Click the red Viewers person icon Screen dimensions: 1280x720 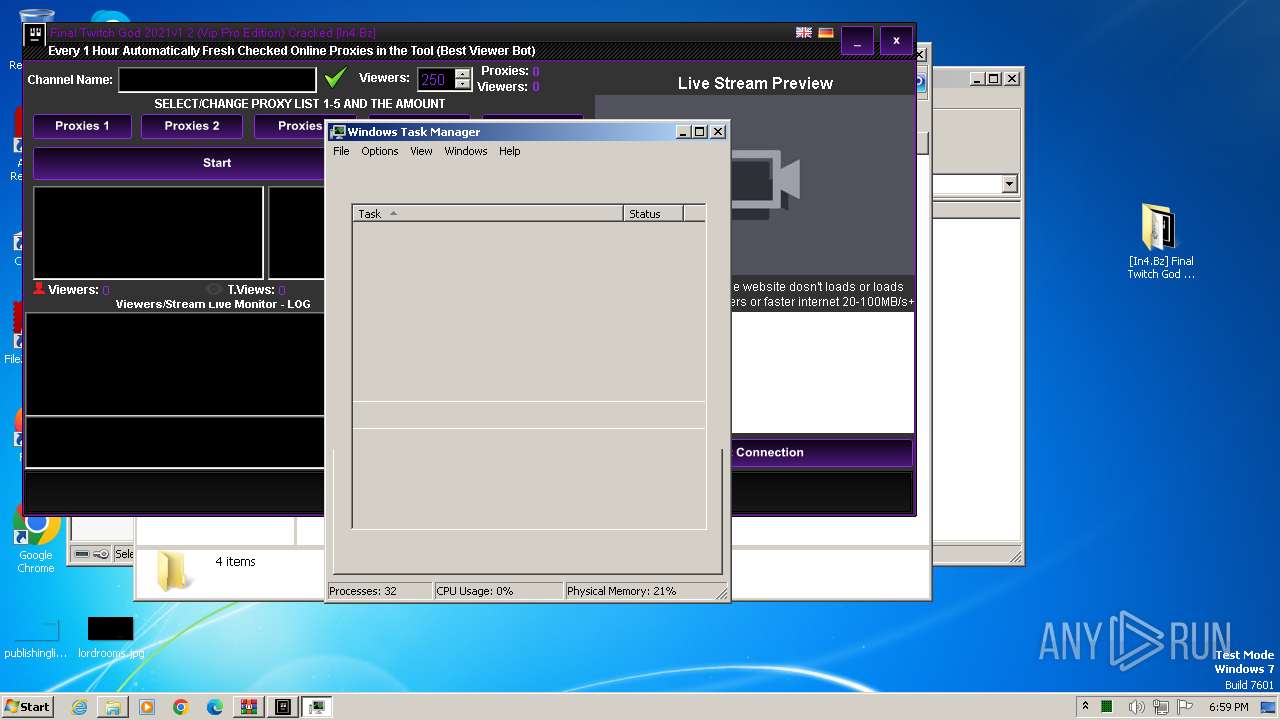click(39, 289)
